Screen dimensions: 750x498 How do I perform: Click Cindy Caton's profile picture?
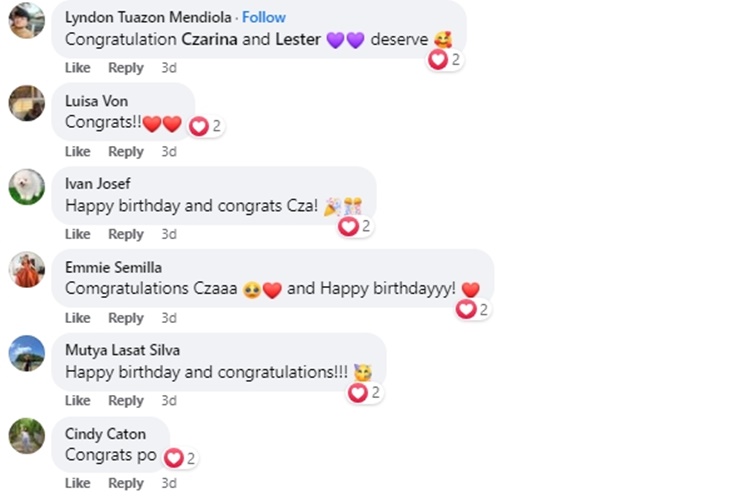coord(27,436)
